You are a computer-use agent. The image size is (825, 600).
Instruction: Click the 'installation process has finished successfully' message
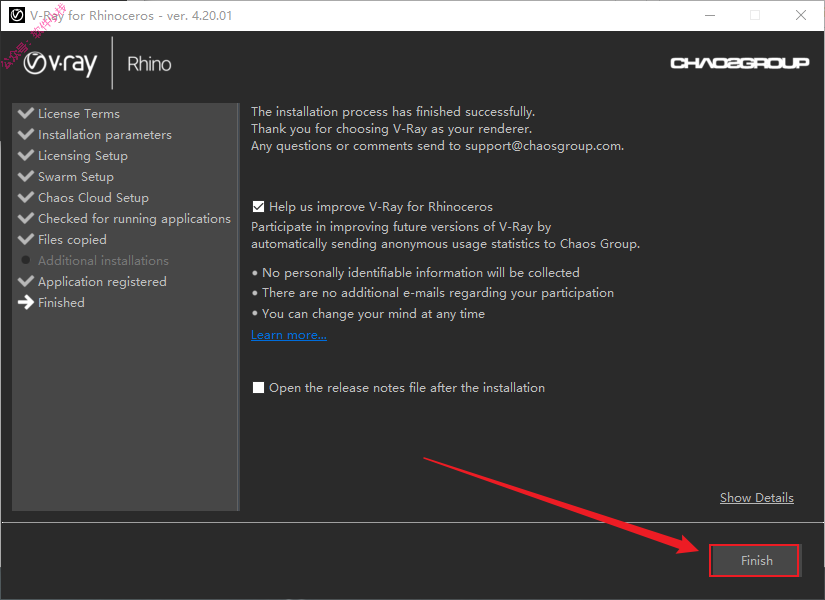tap(393, 112)
